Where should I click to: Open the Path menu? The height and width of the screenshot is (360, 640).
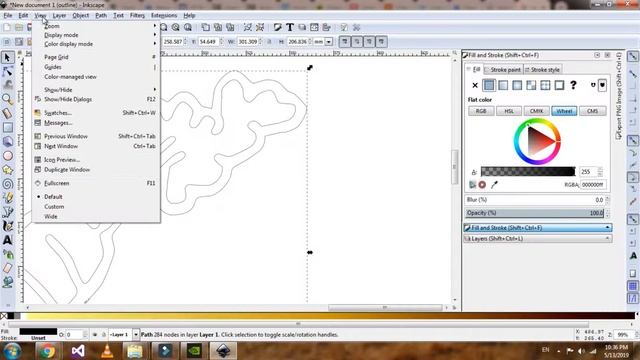click(101, 16)
